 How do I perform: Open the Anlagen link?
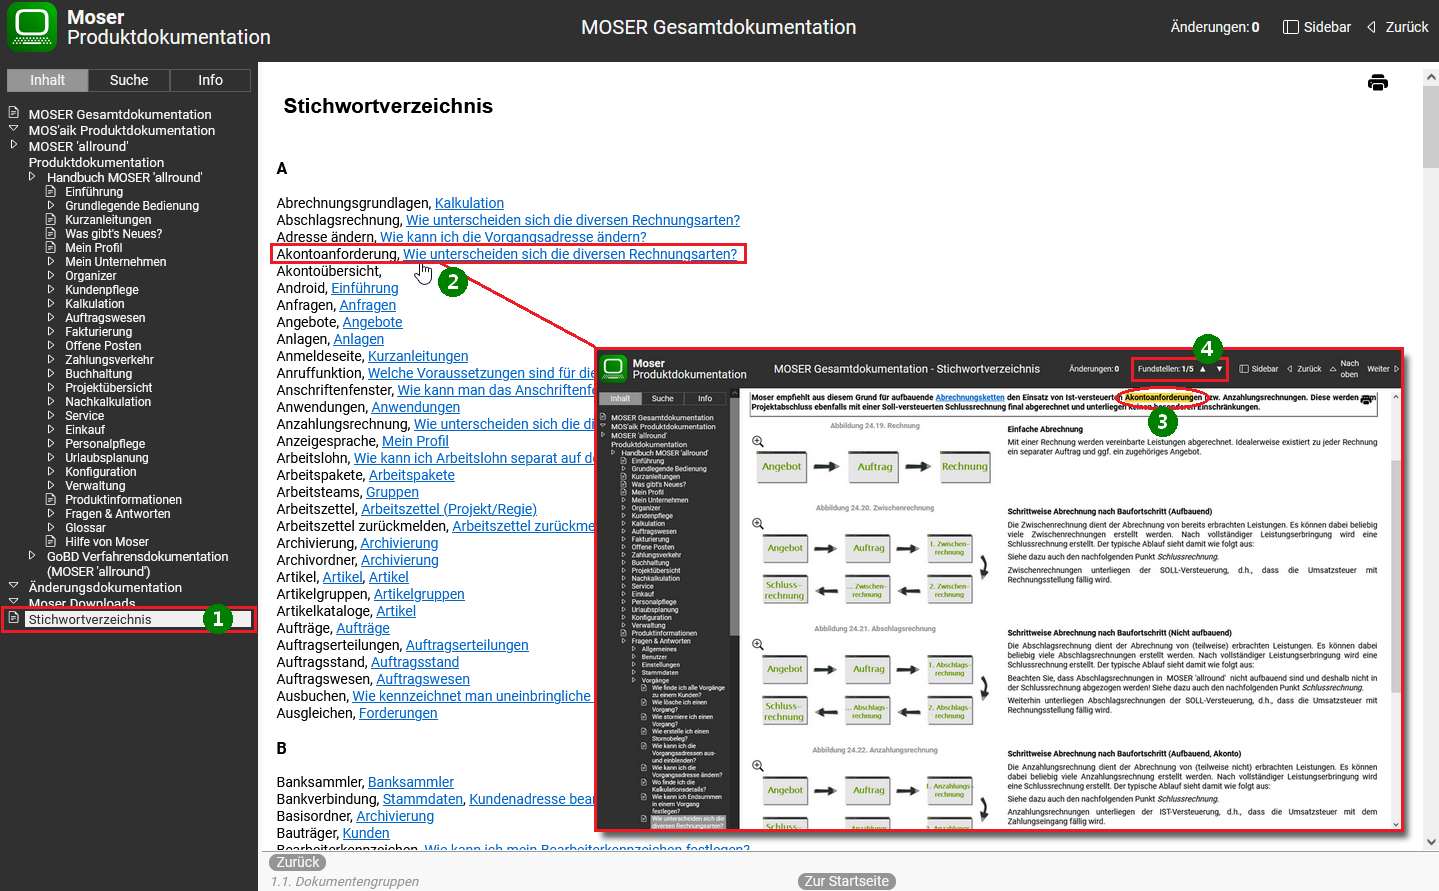[359, 339]
